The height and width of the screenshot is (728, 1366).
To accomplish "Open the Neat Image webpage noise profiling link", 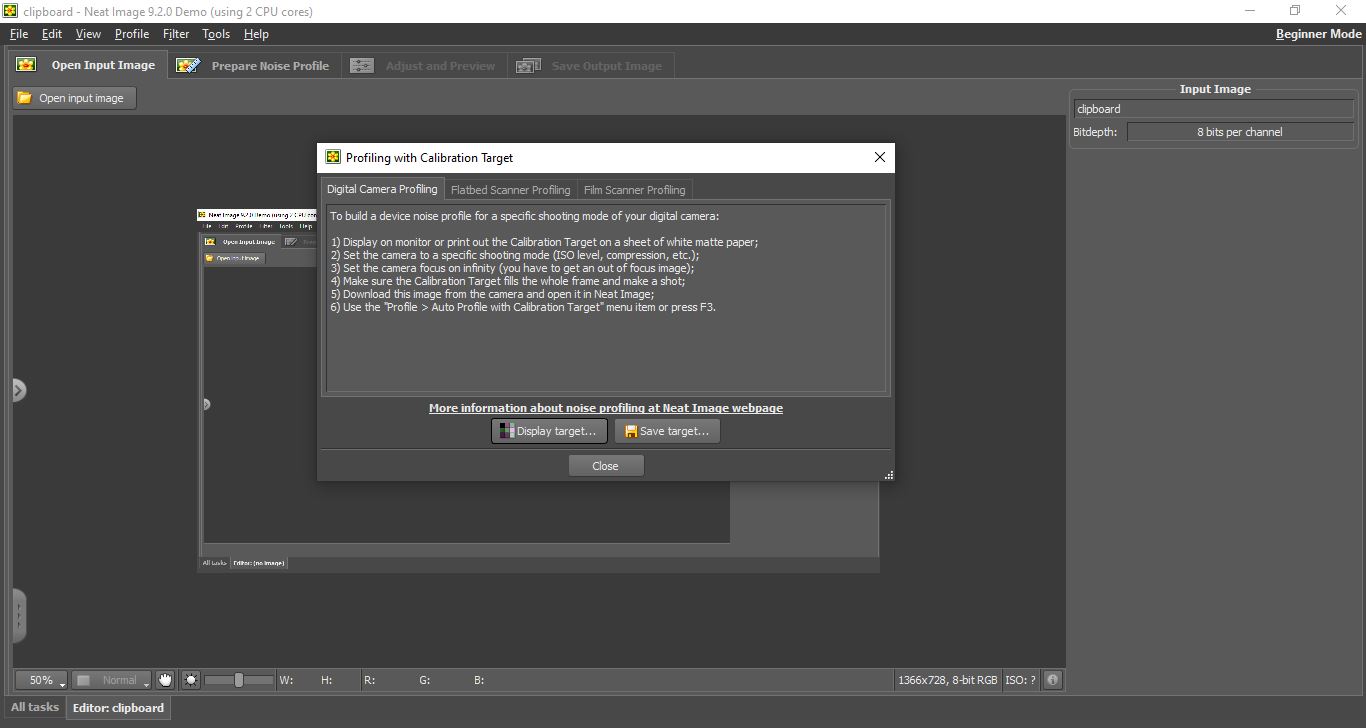I will pos(606,408).
